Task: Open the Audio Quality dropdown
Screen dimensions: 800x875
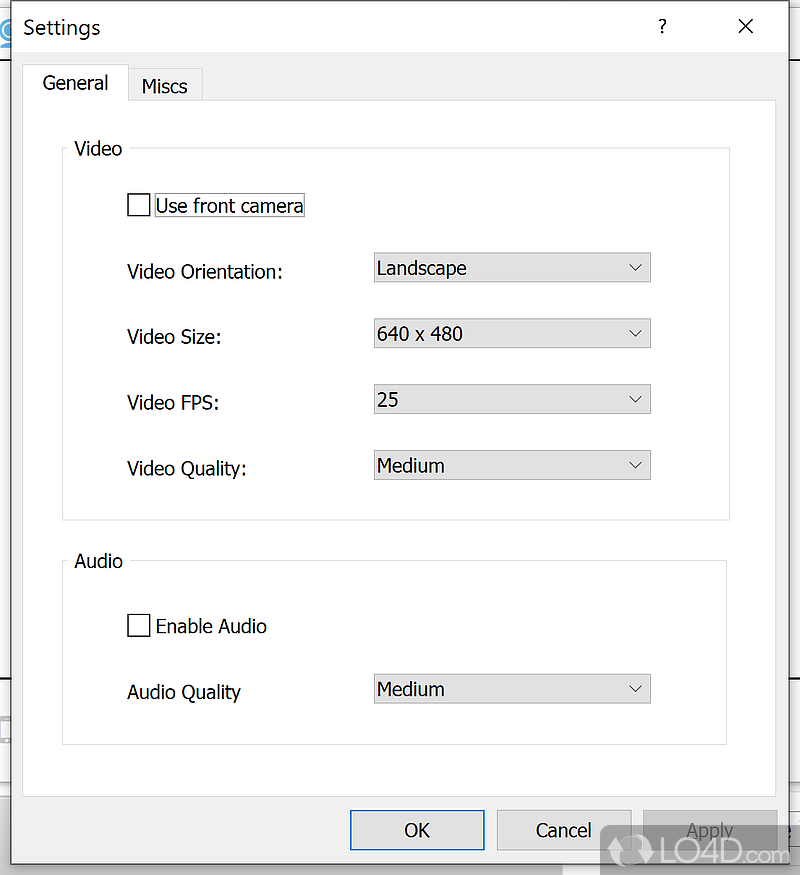Action: pyautogui.click(x=511, y=689)
